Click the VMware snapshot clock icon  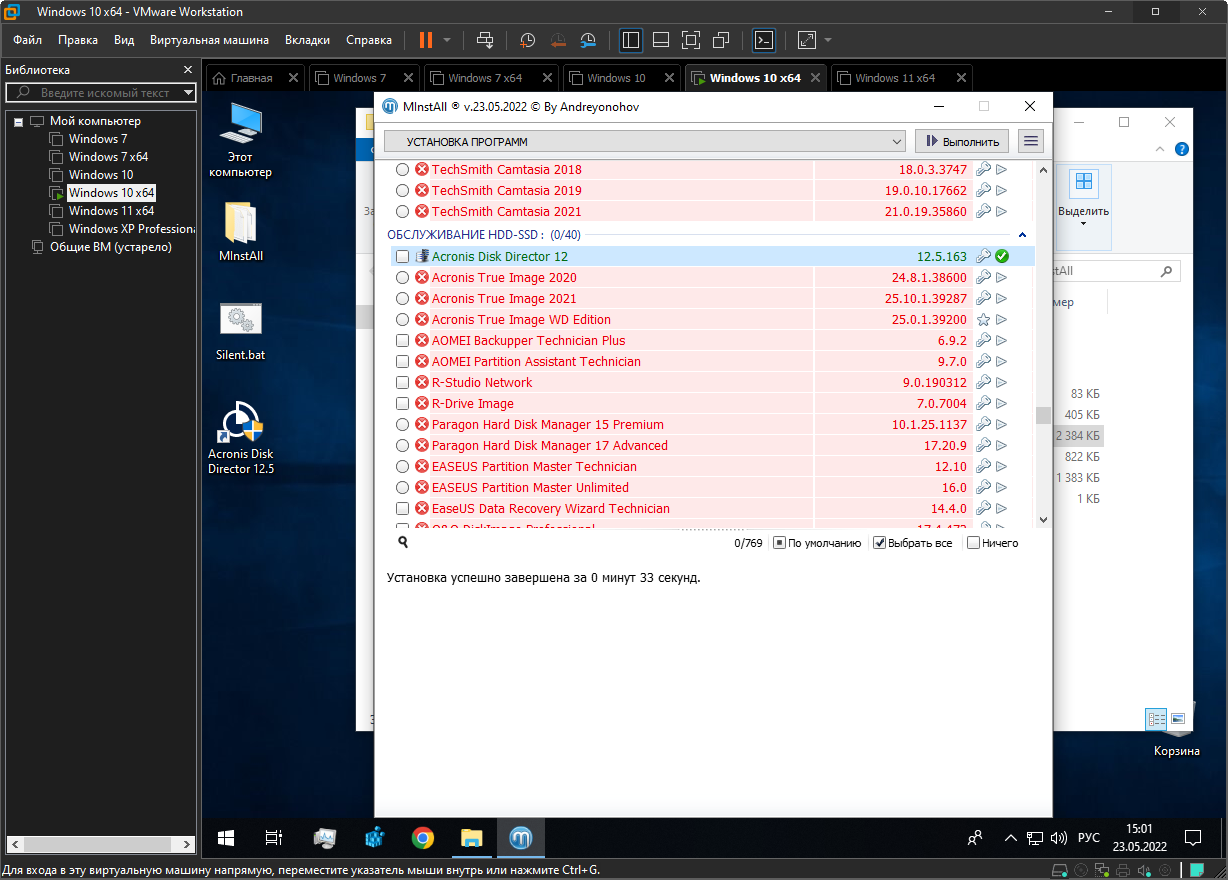[527, 40]
